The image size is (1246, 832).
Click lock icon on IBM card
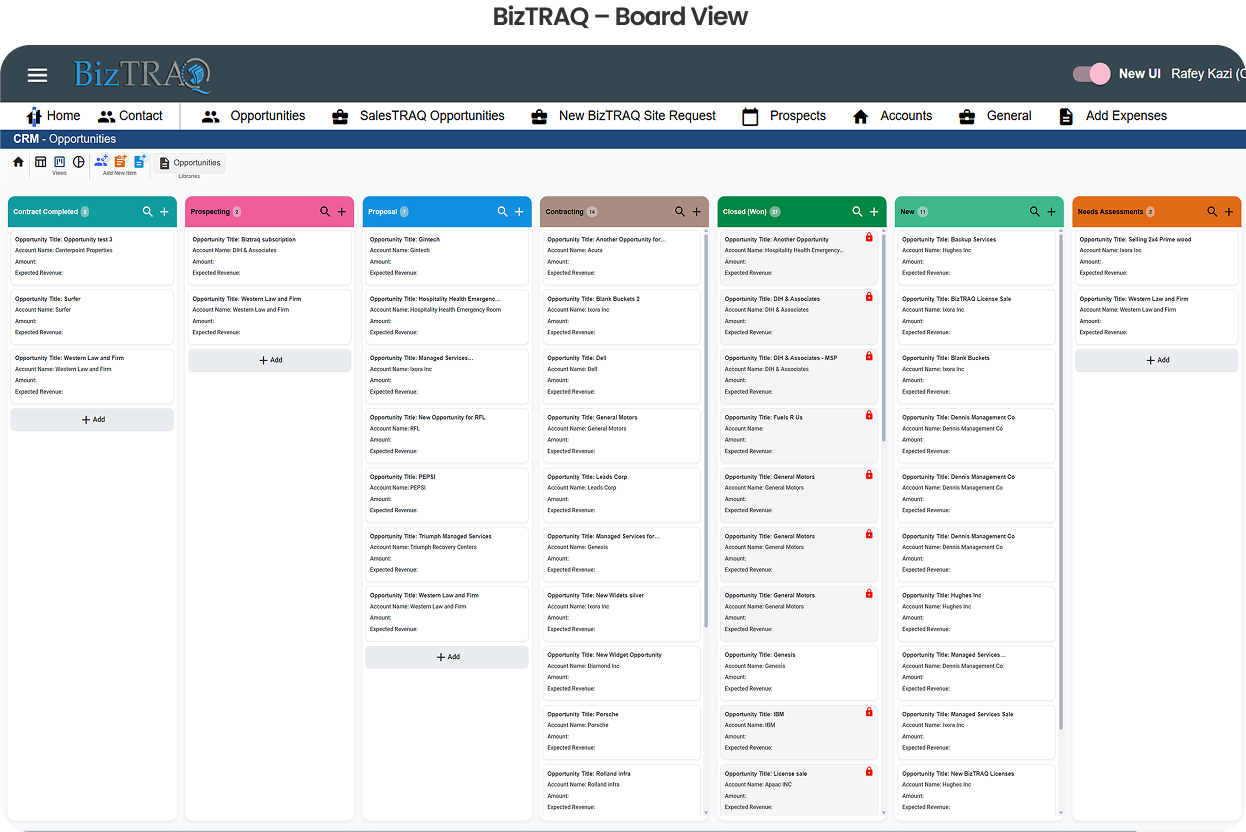coord(869,712)
